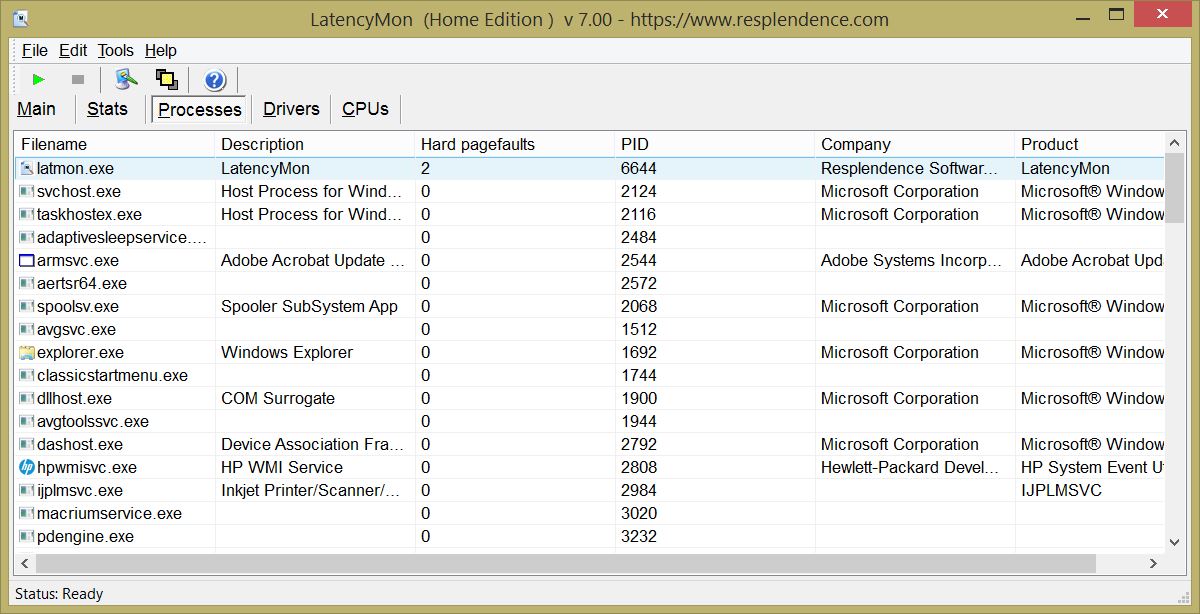Click the icon beside avgtoolssvc.exe
1200x614 pixels.
[27, 422]
